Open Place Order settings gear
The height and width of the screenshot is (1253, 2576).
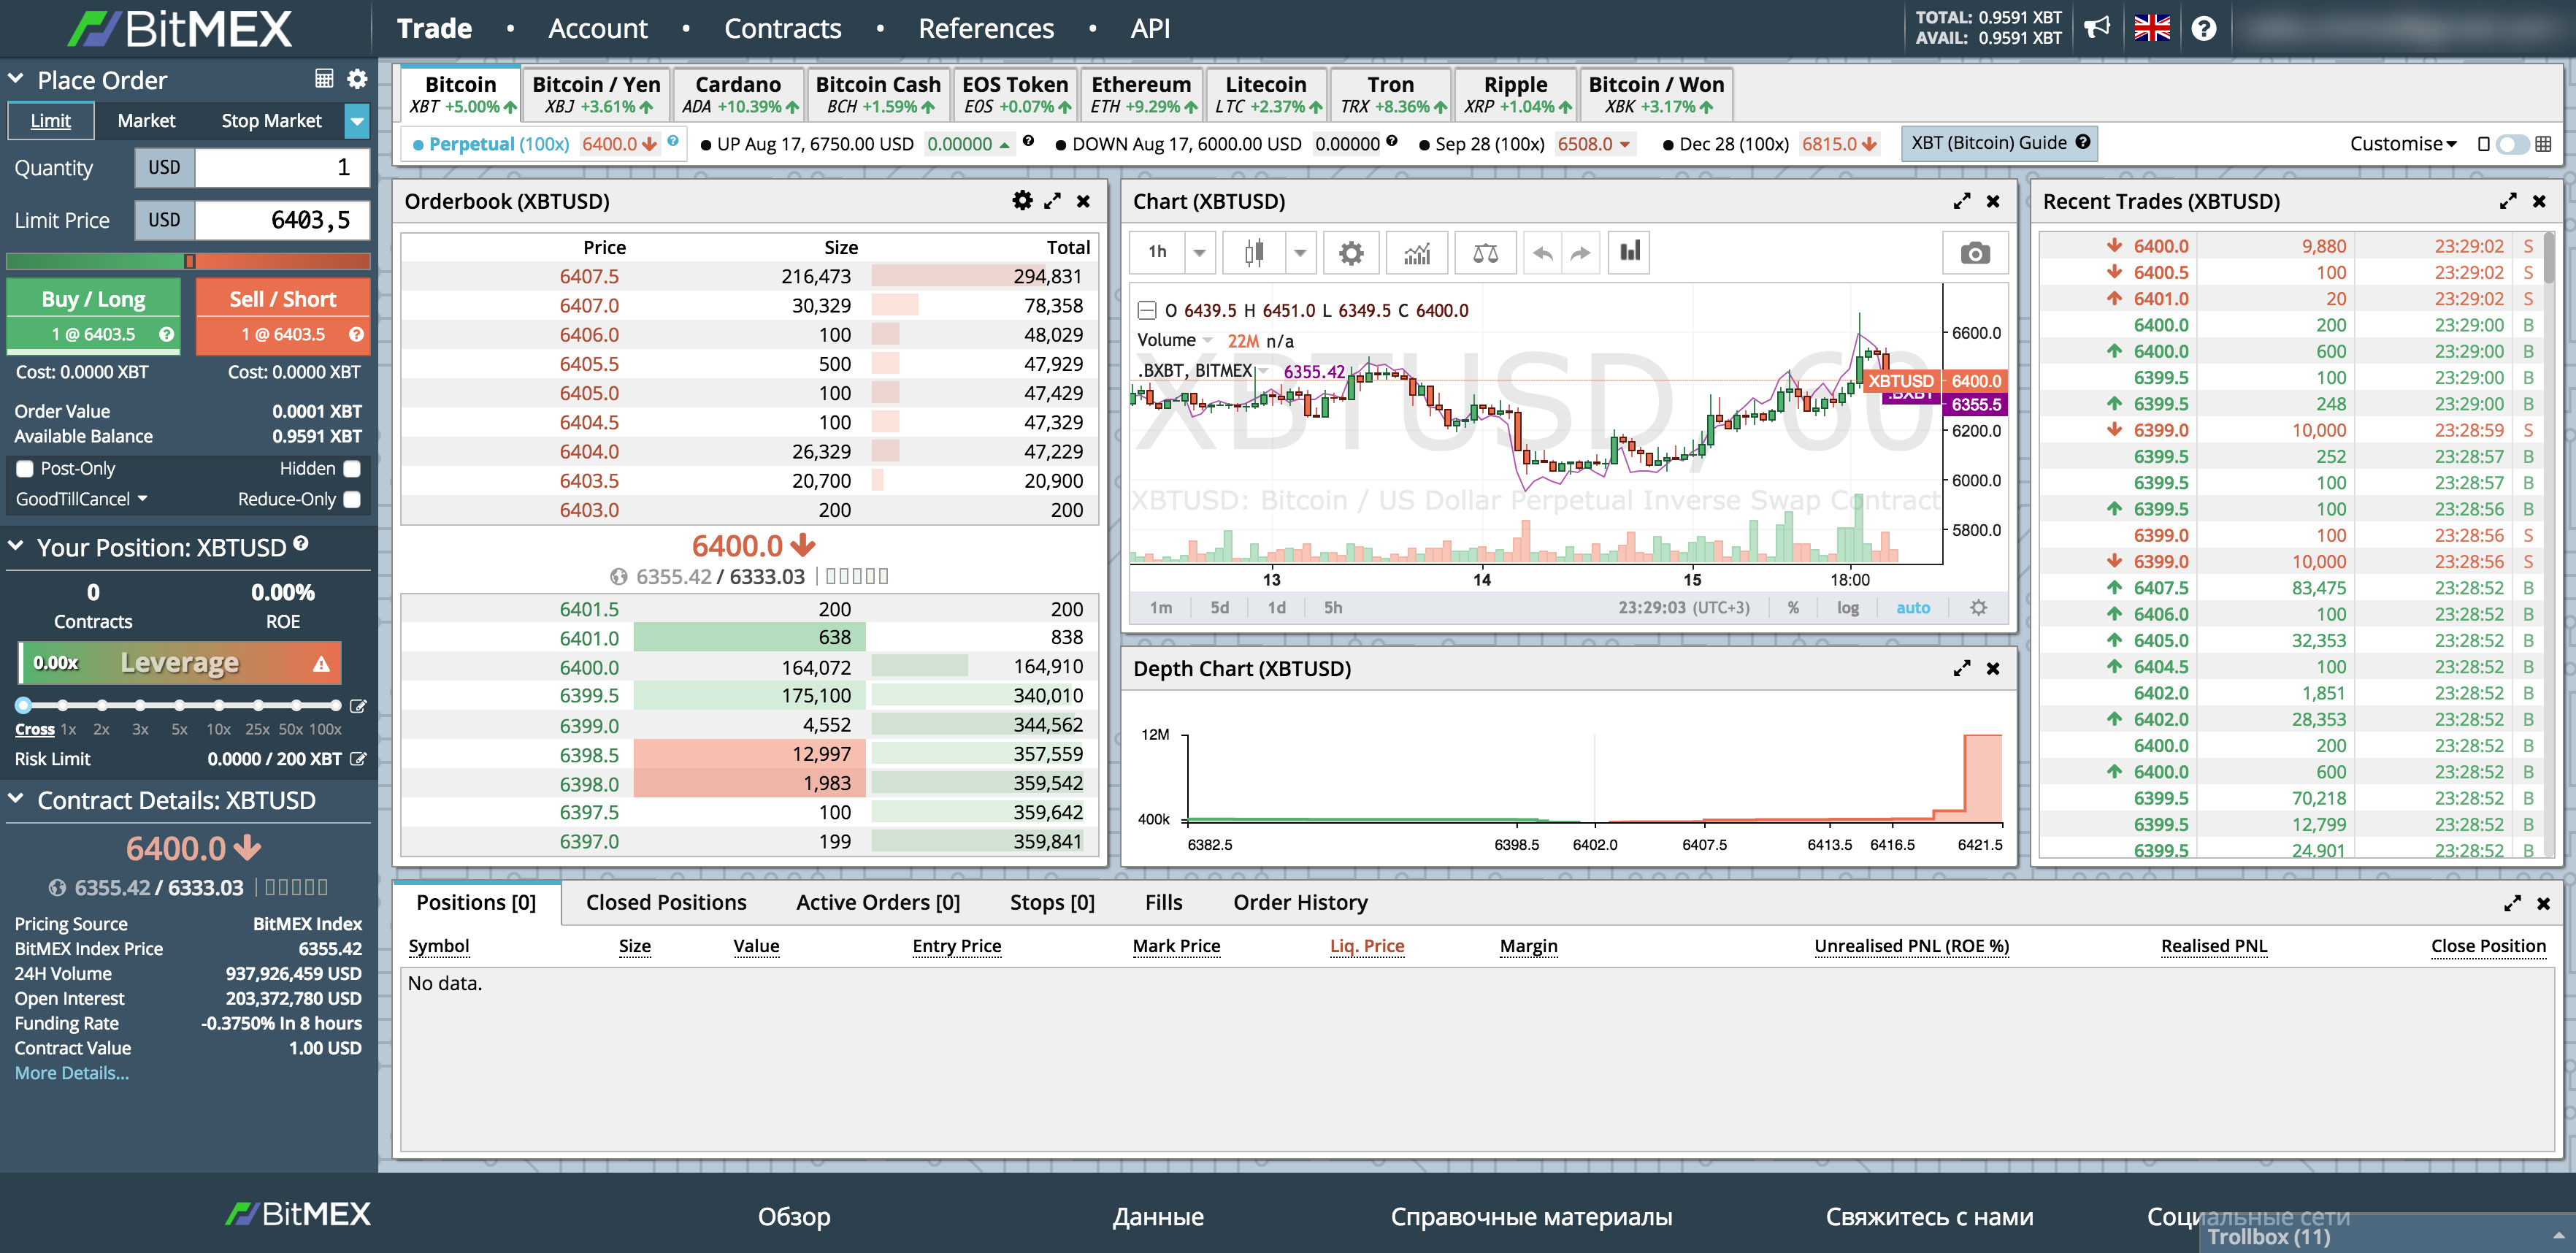pos(357,79)
